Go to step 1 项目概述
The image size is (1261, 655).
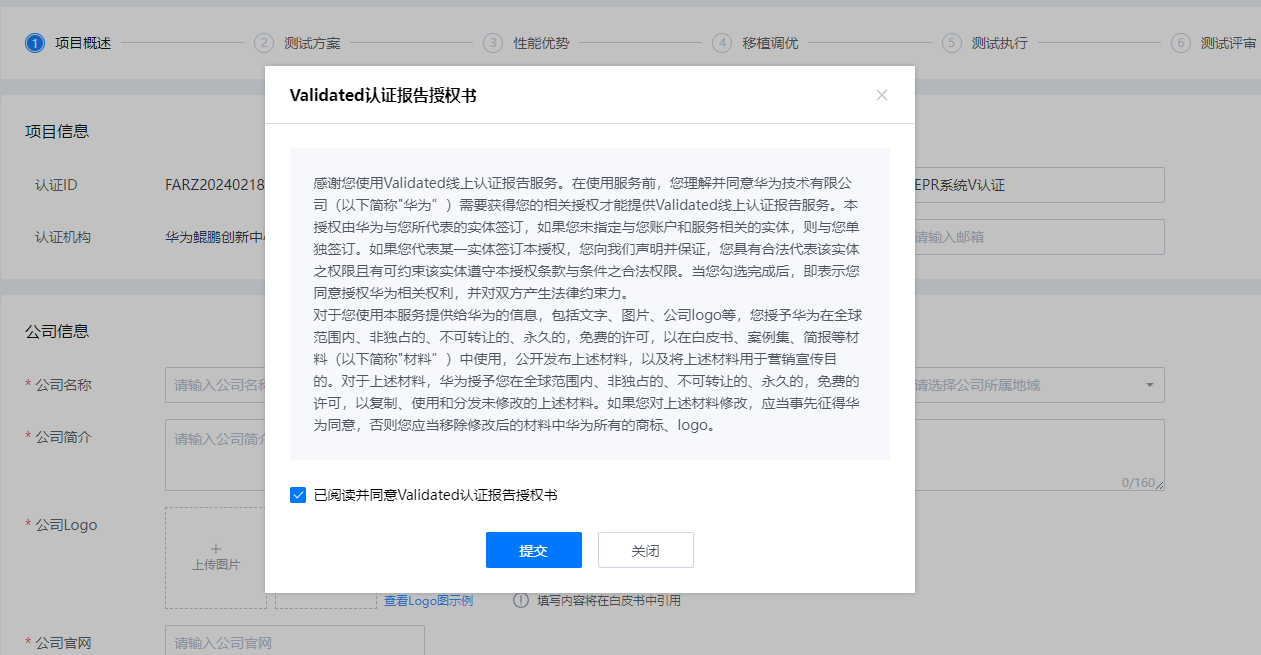pos(68,43)
